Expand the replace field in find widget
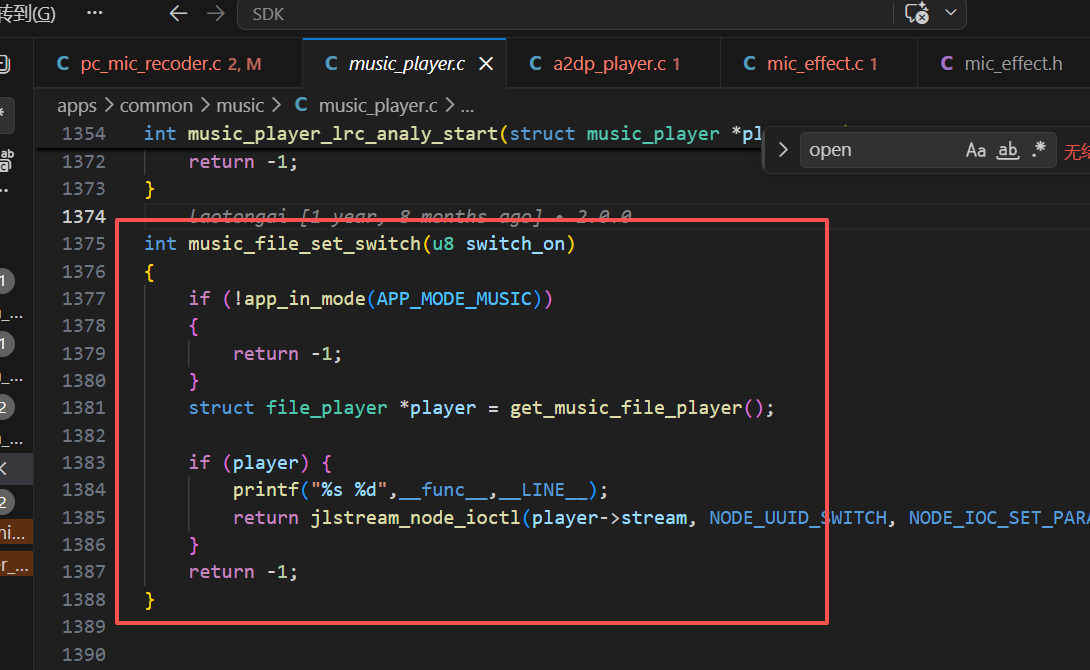 point(783,150)
